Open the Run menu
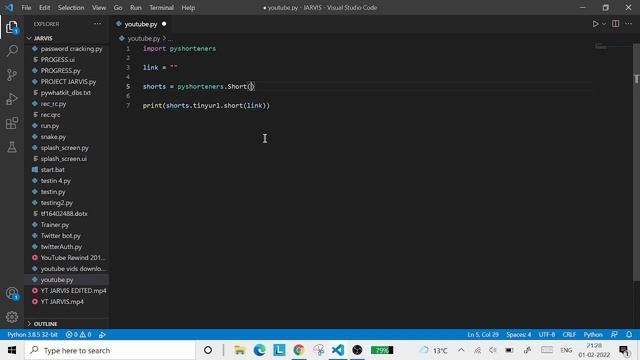This screenshot has height=360, width=640. [136, 8]
